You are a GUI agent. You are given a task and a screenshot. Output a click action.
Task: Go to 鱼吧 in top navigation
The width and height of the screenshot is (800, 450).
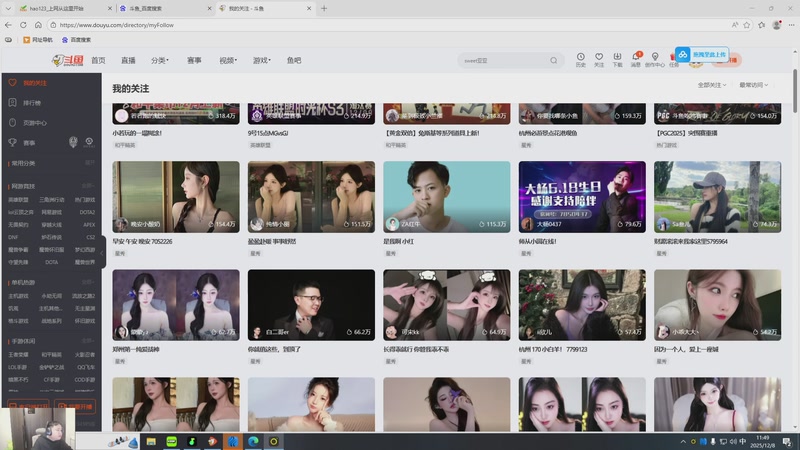click(294, 60)
